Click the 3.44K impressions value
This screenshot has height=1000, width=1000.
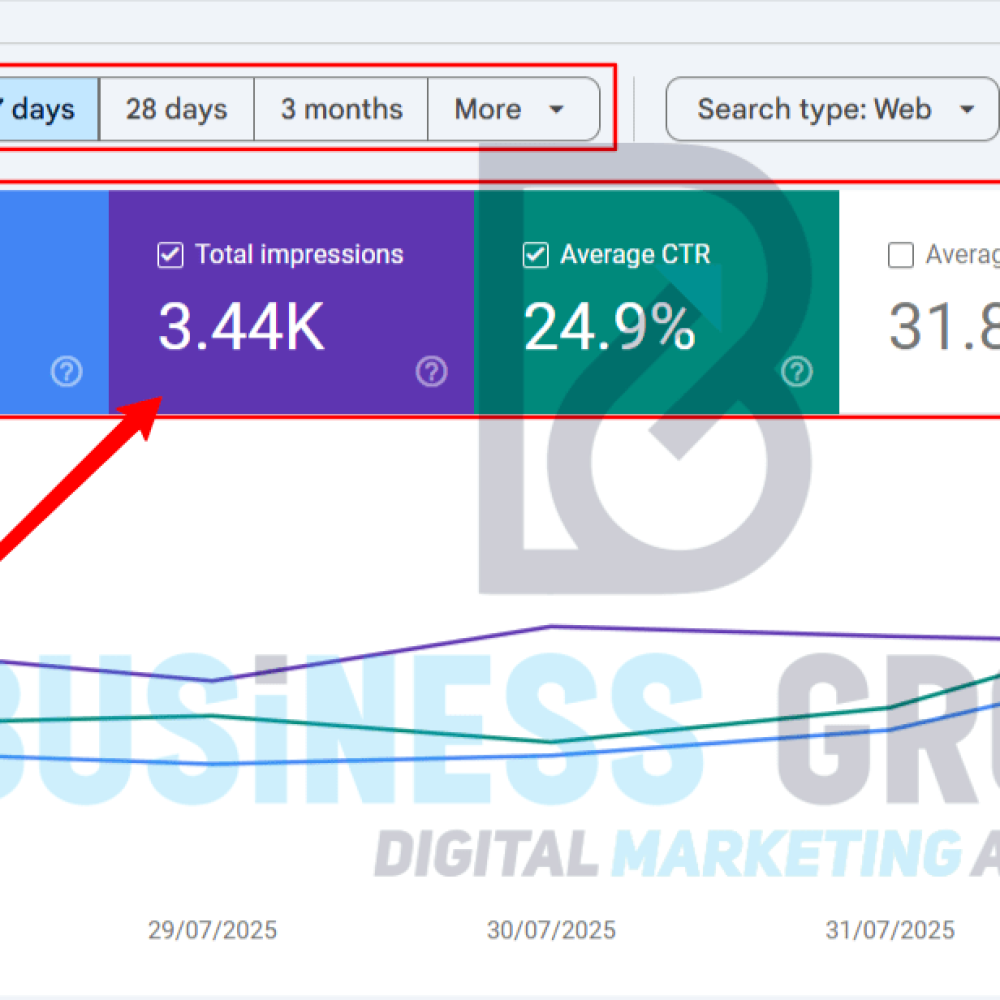(242, 327)
